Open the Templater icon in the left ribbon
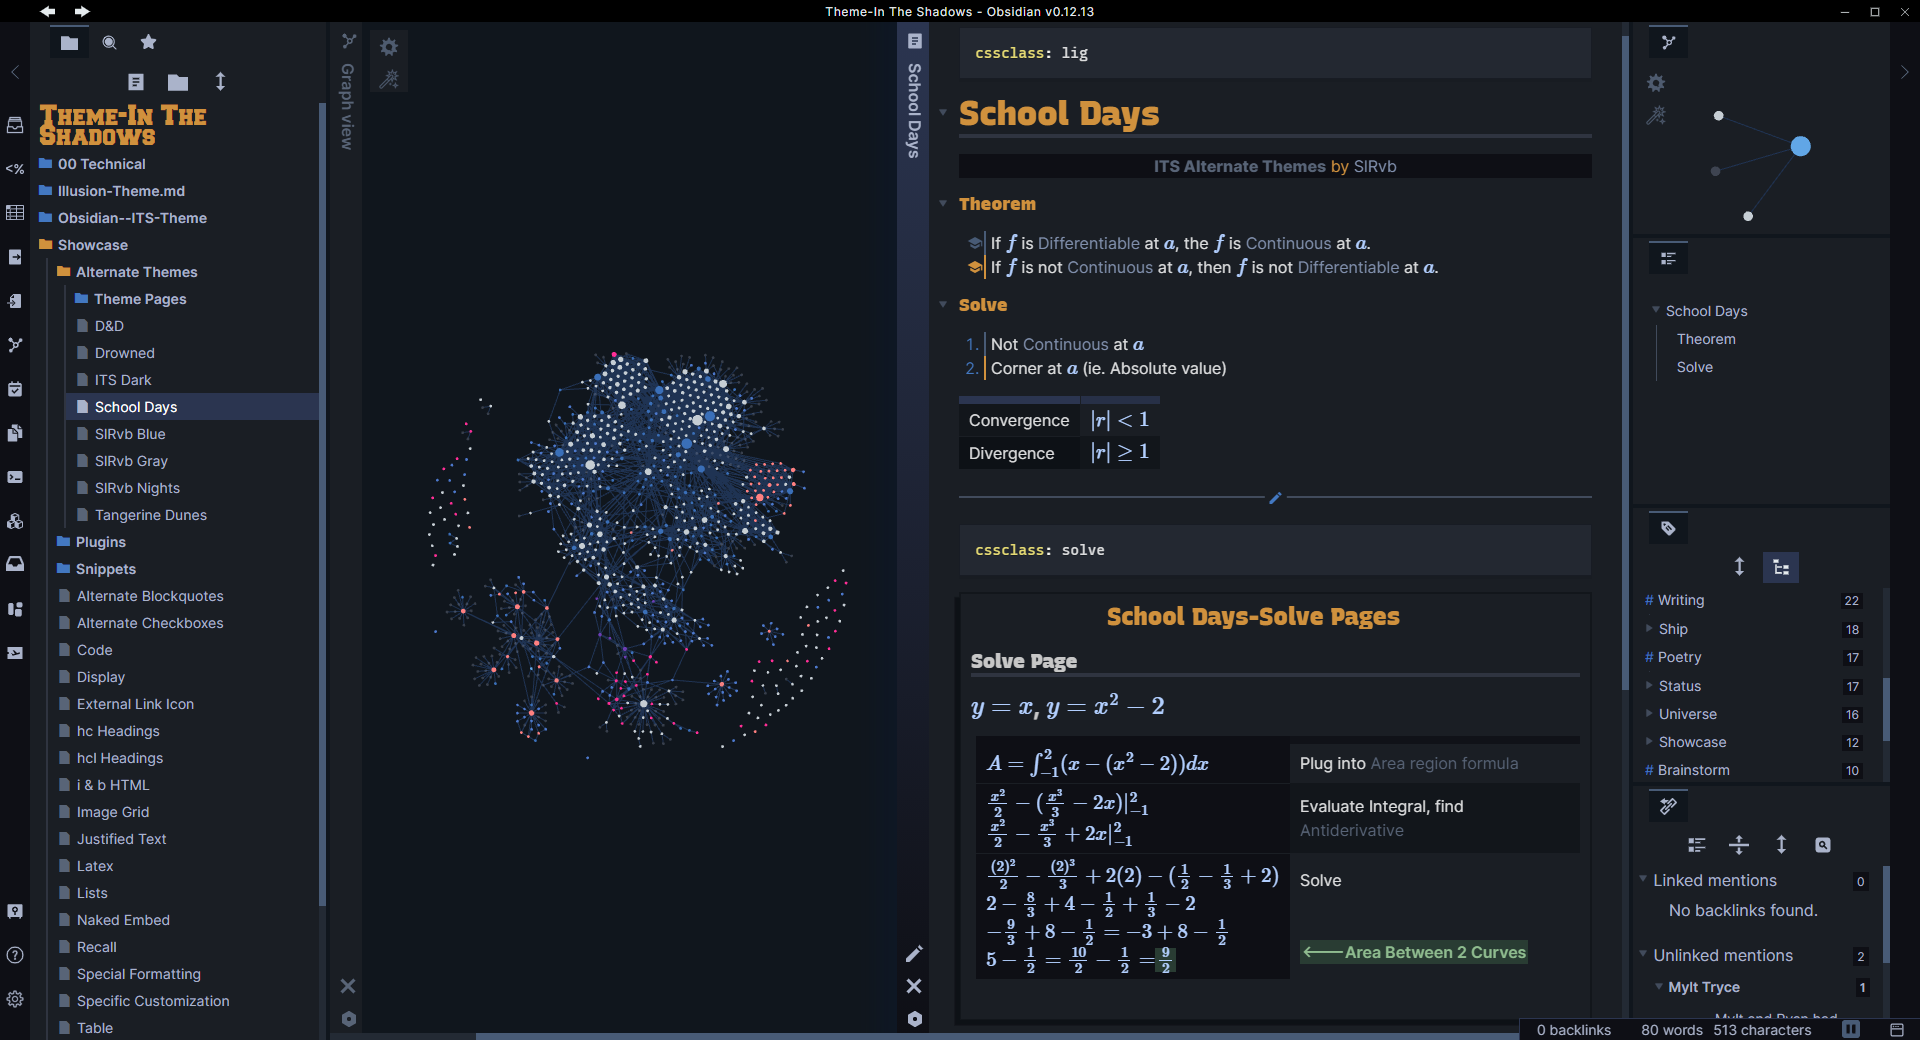The height and width of the screenshot is (1040, 1920). click(x=15, y=169)
